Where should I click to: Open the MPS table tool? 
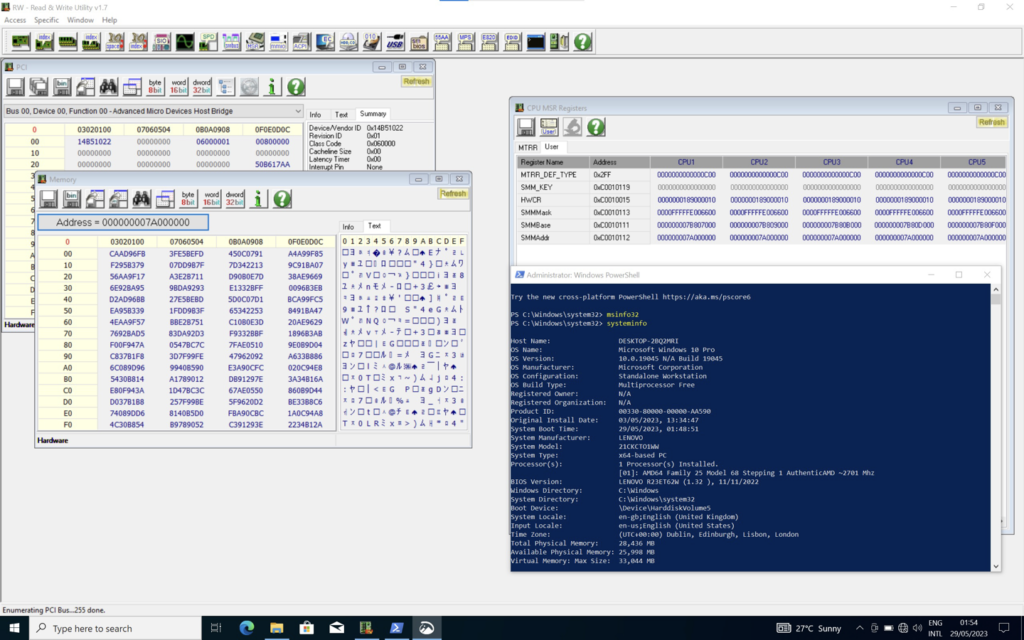466,42
